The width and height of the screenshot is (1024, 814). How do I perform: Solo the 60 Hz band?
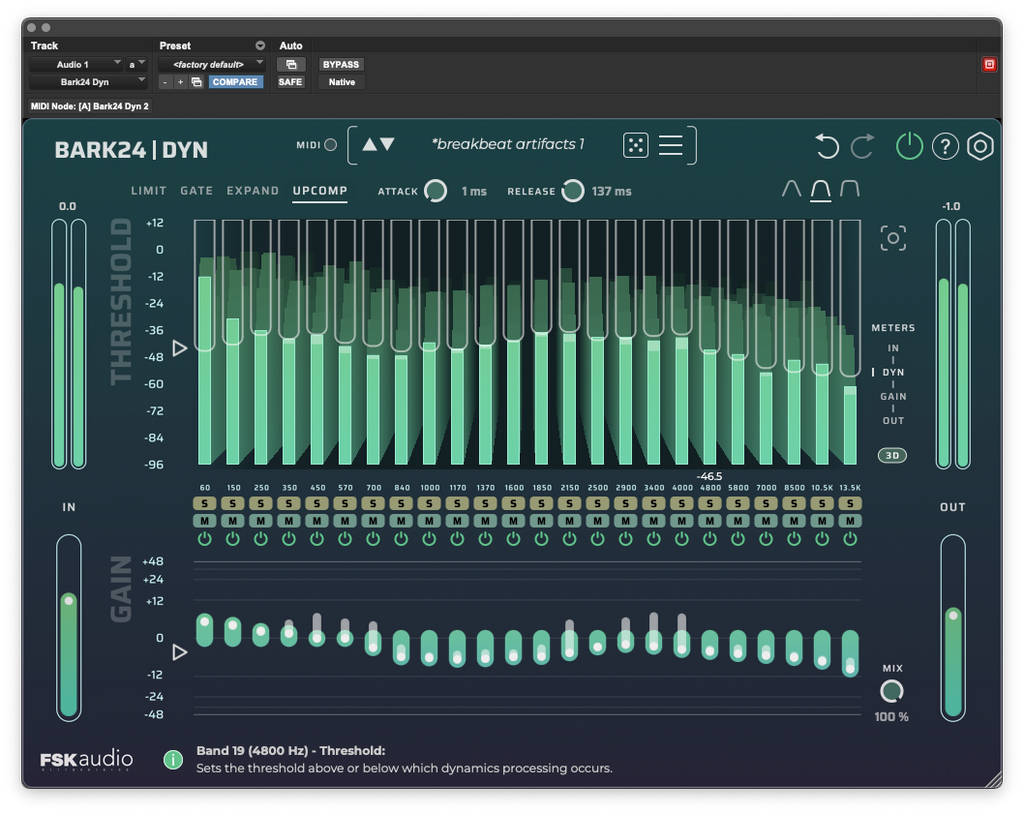(x=204, y=504)
